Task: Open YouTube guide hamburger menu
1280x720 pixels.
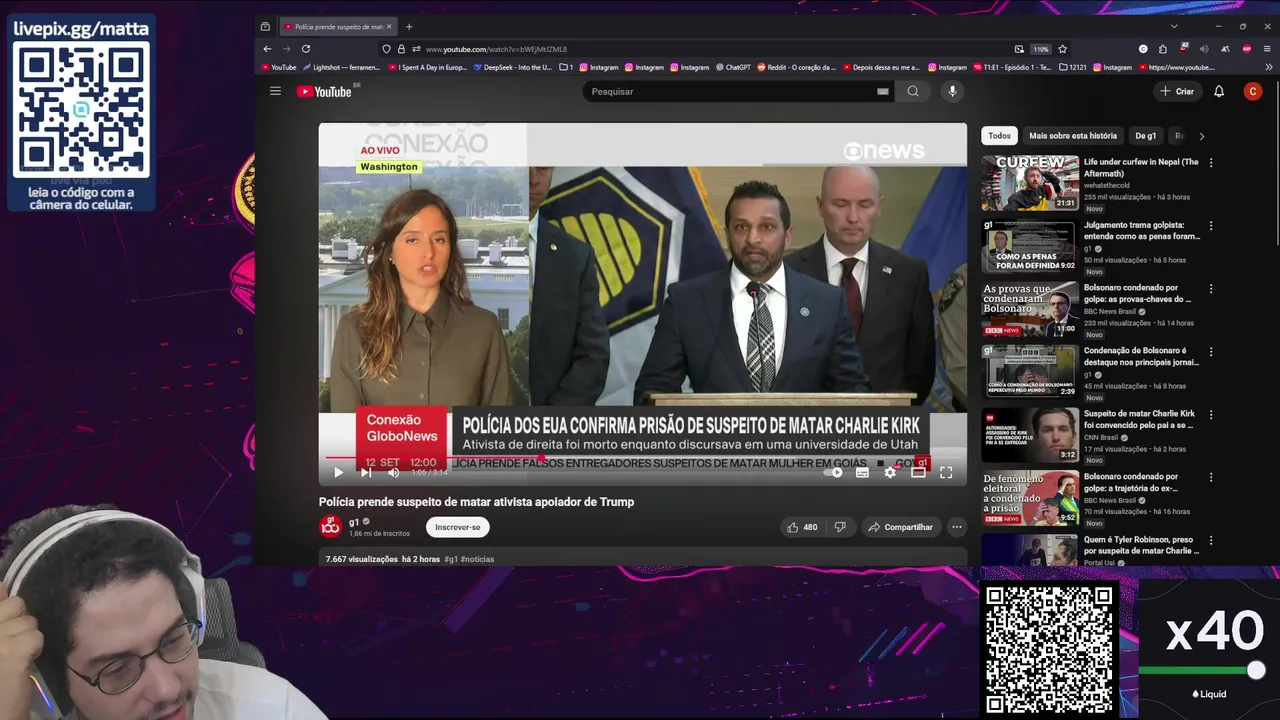Action: (275, 91)
